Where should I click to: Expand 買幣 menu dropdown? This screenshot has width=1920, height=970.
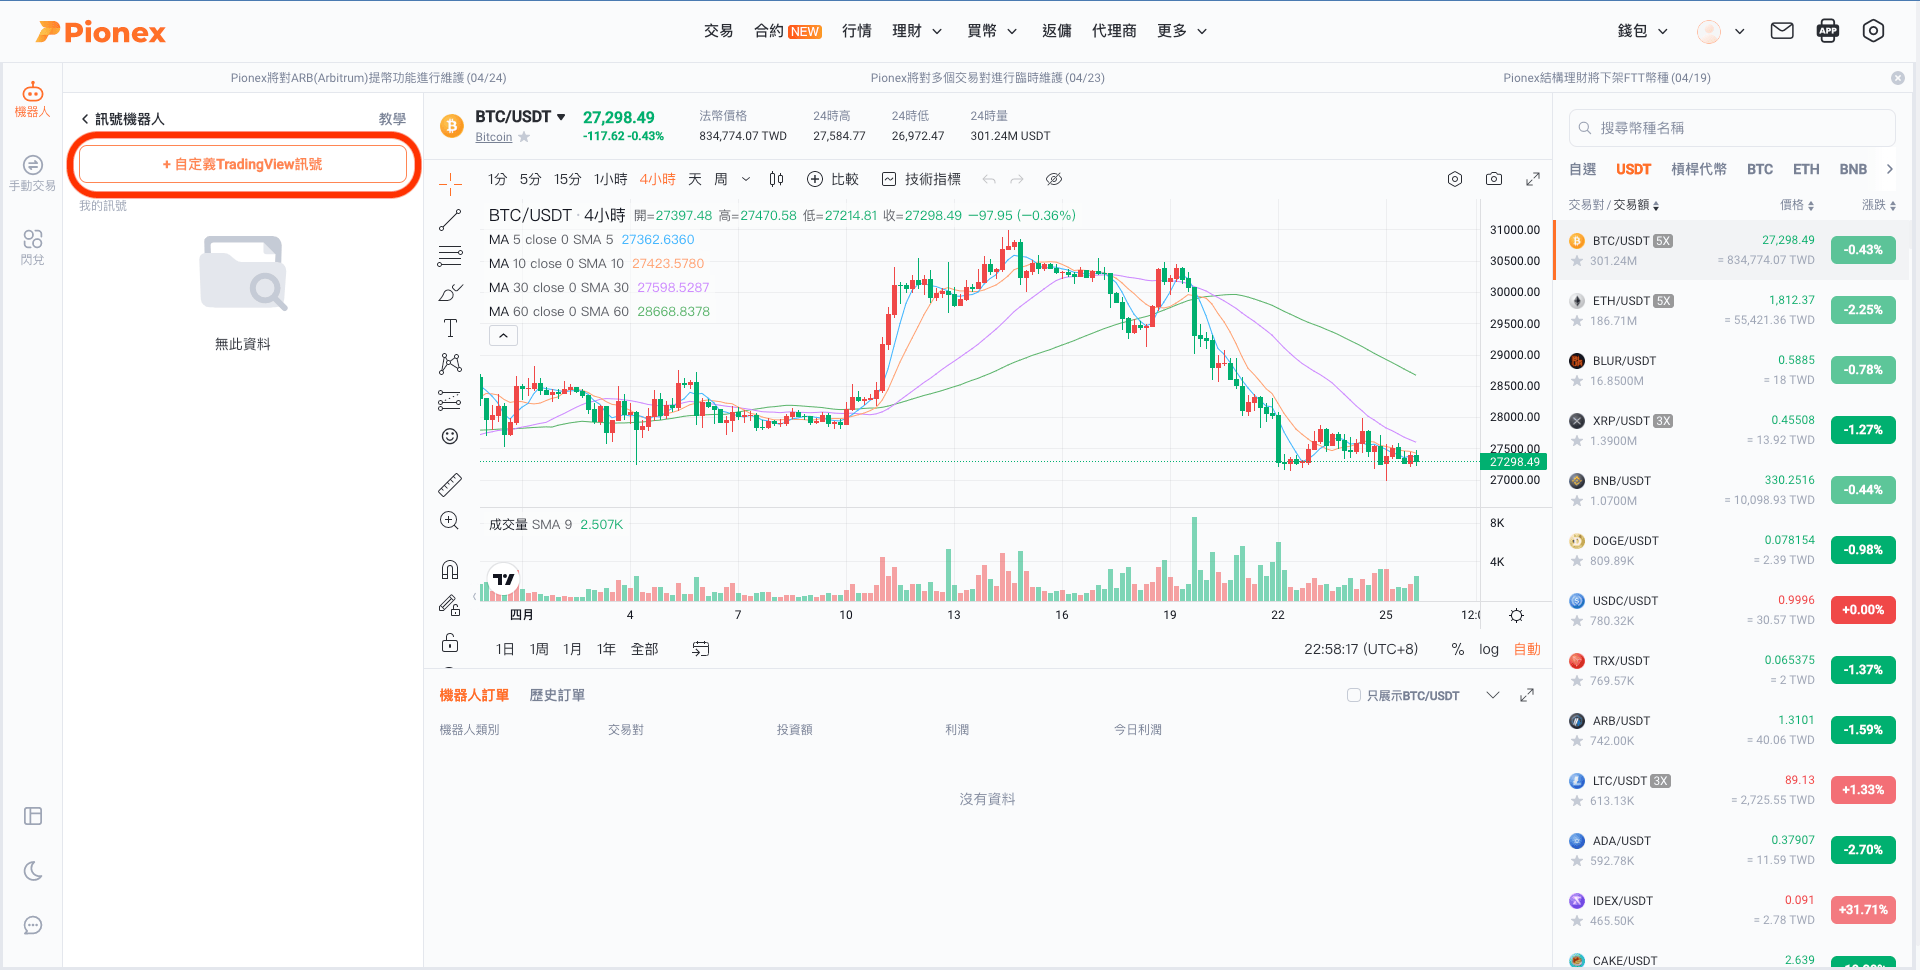tap(992, 31)
